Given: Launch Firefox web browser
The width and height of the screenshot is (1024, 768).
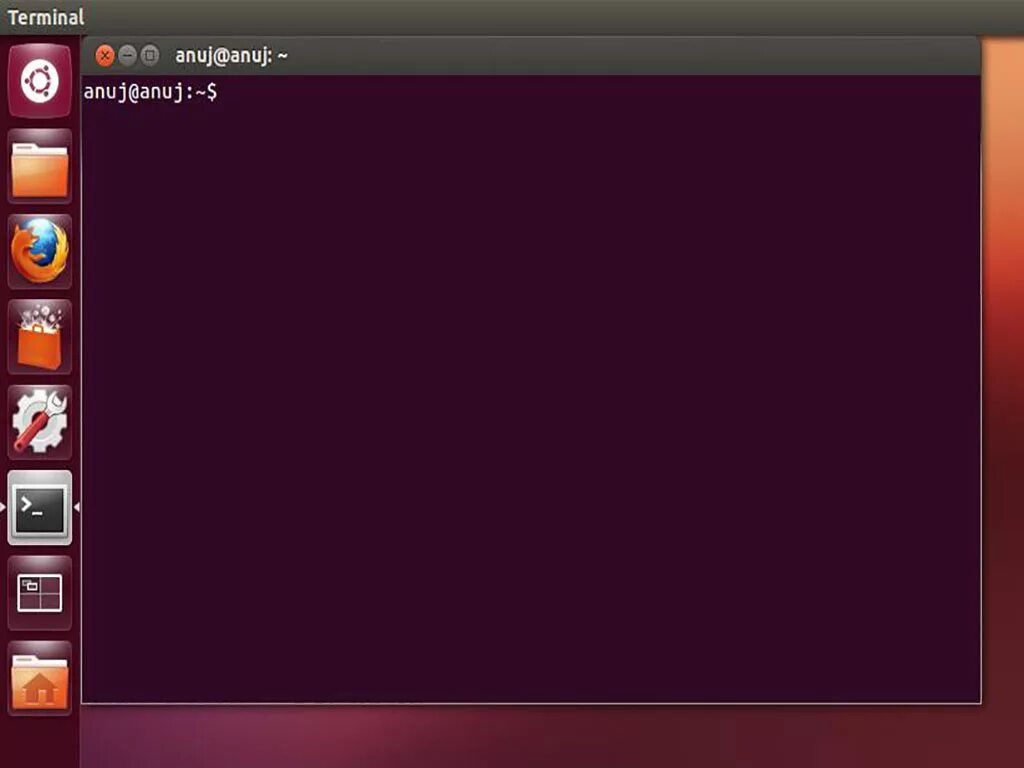Looking at the screenshot, I should pos(40,251).
